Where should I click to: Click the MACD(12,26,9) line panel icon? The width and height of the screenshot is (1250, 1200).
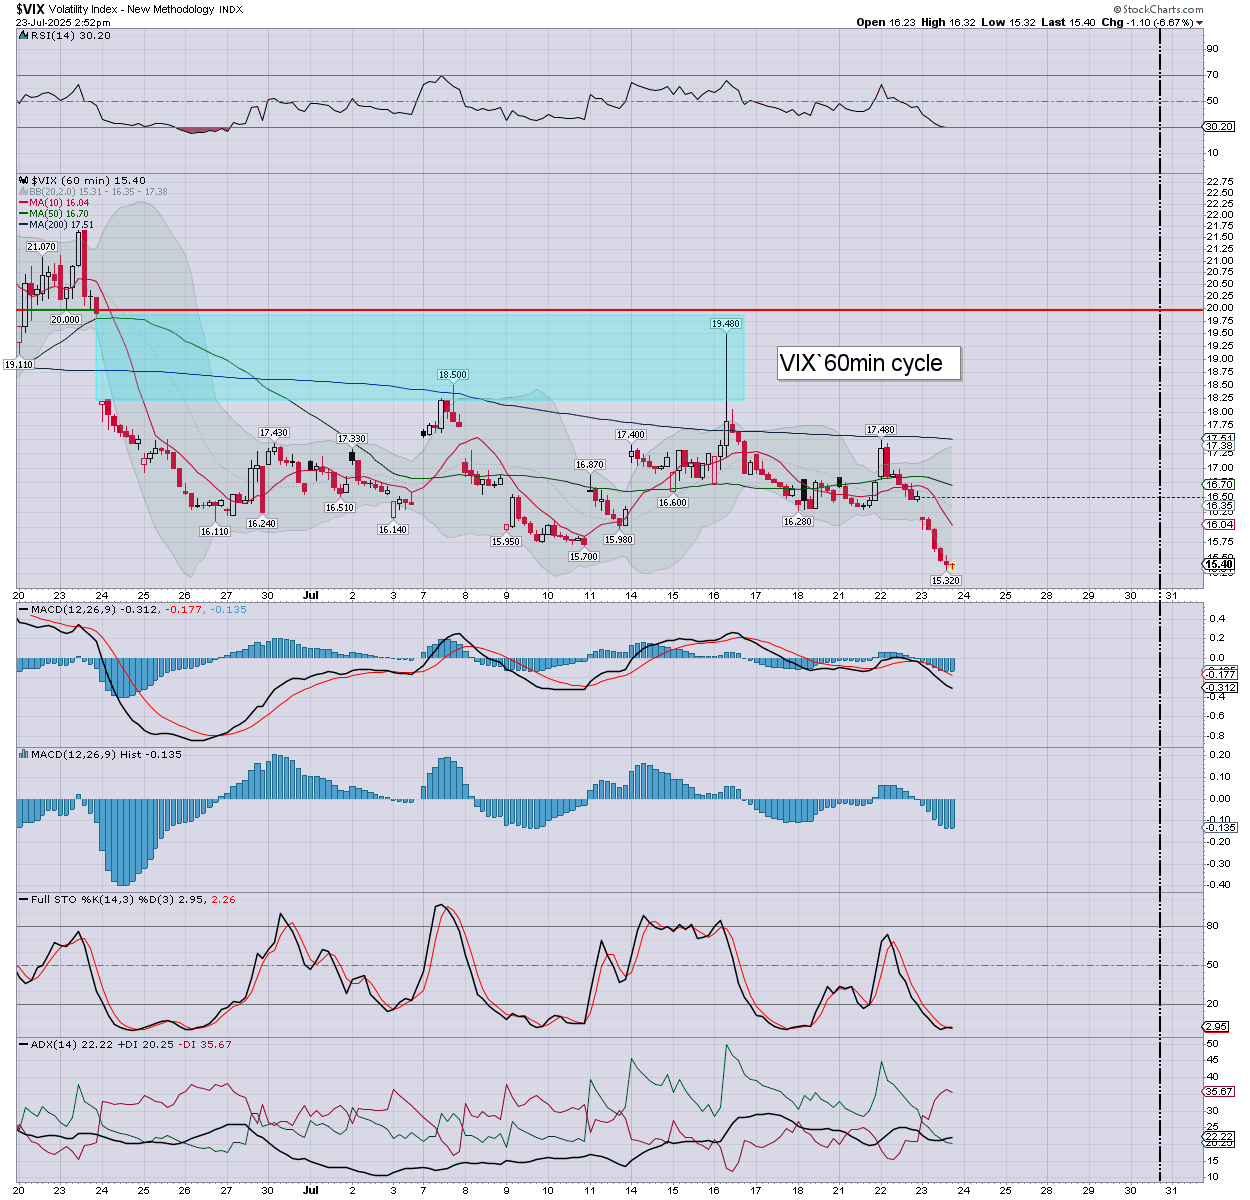click(x=24, y=609)
